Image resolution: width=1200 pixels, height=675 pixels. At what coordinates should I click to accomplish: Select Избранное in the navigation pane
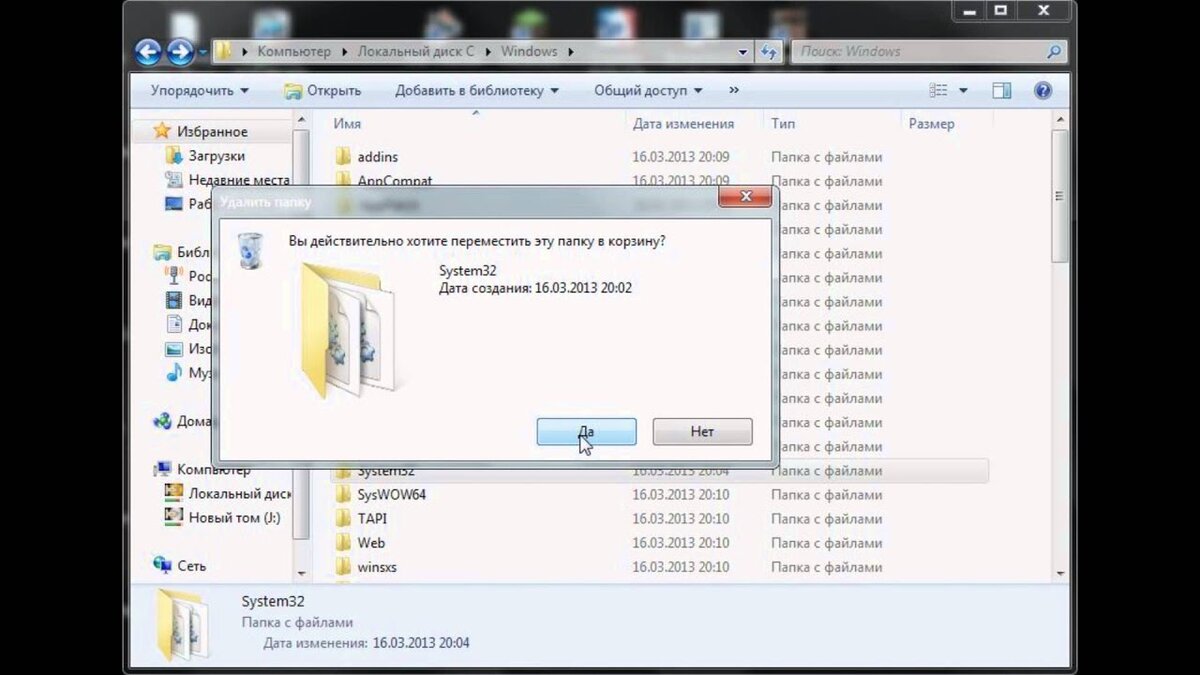212,131
